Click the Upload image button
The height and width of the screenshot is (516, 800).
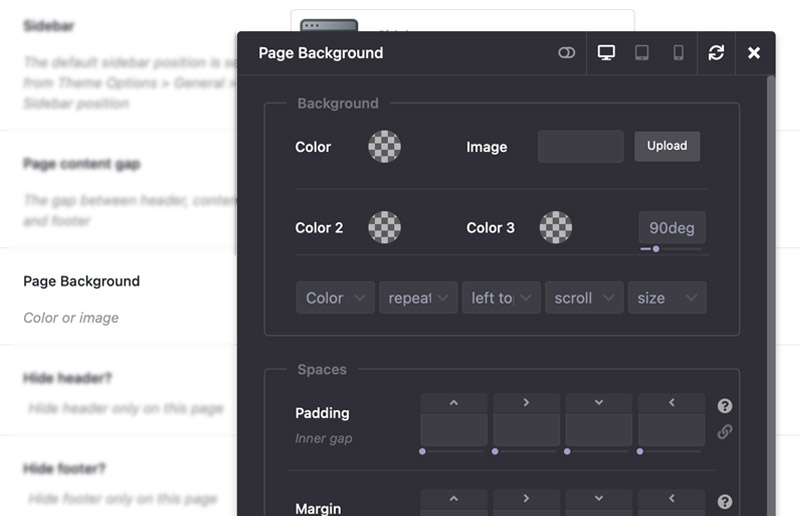[x=667, y=146]
